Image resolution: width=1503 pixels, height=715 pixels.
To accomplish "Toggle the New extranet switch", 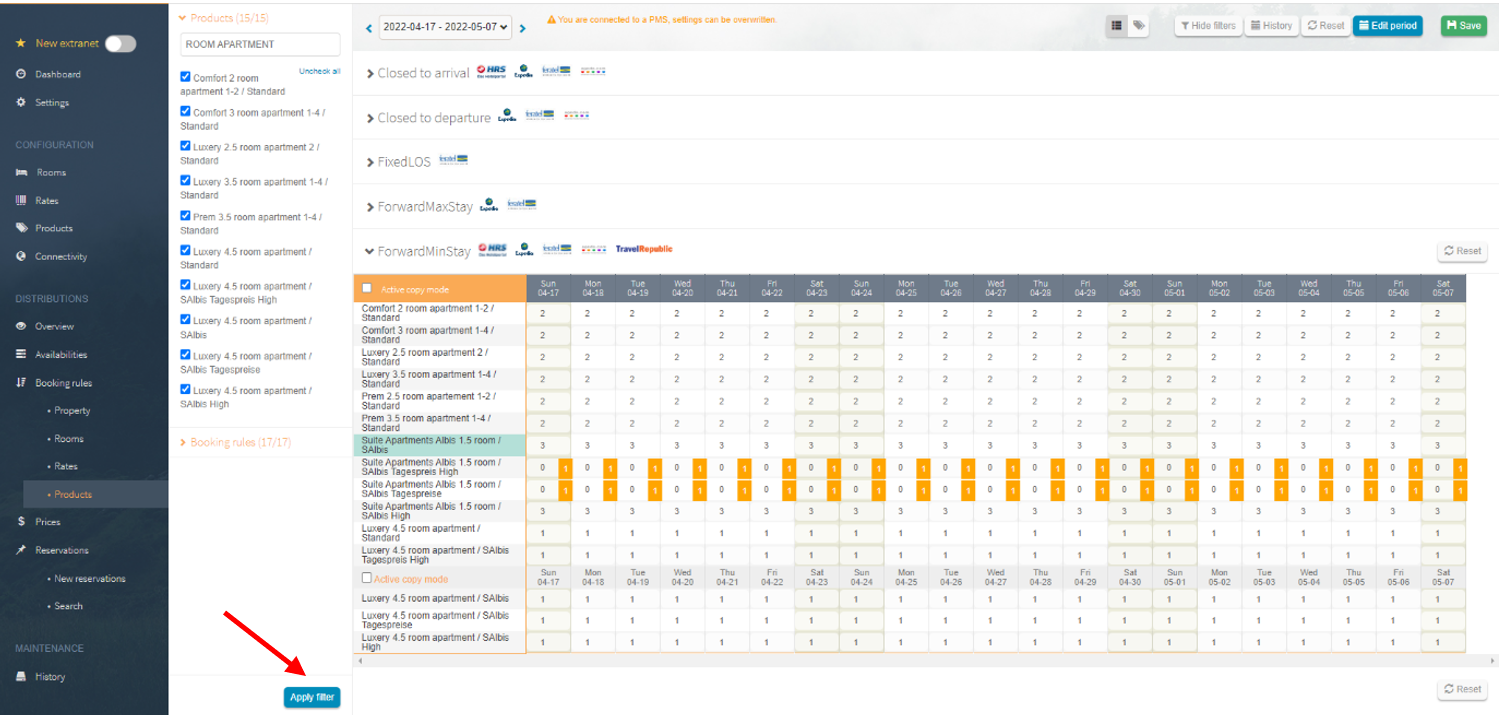I will pos(120,44).
